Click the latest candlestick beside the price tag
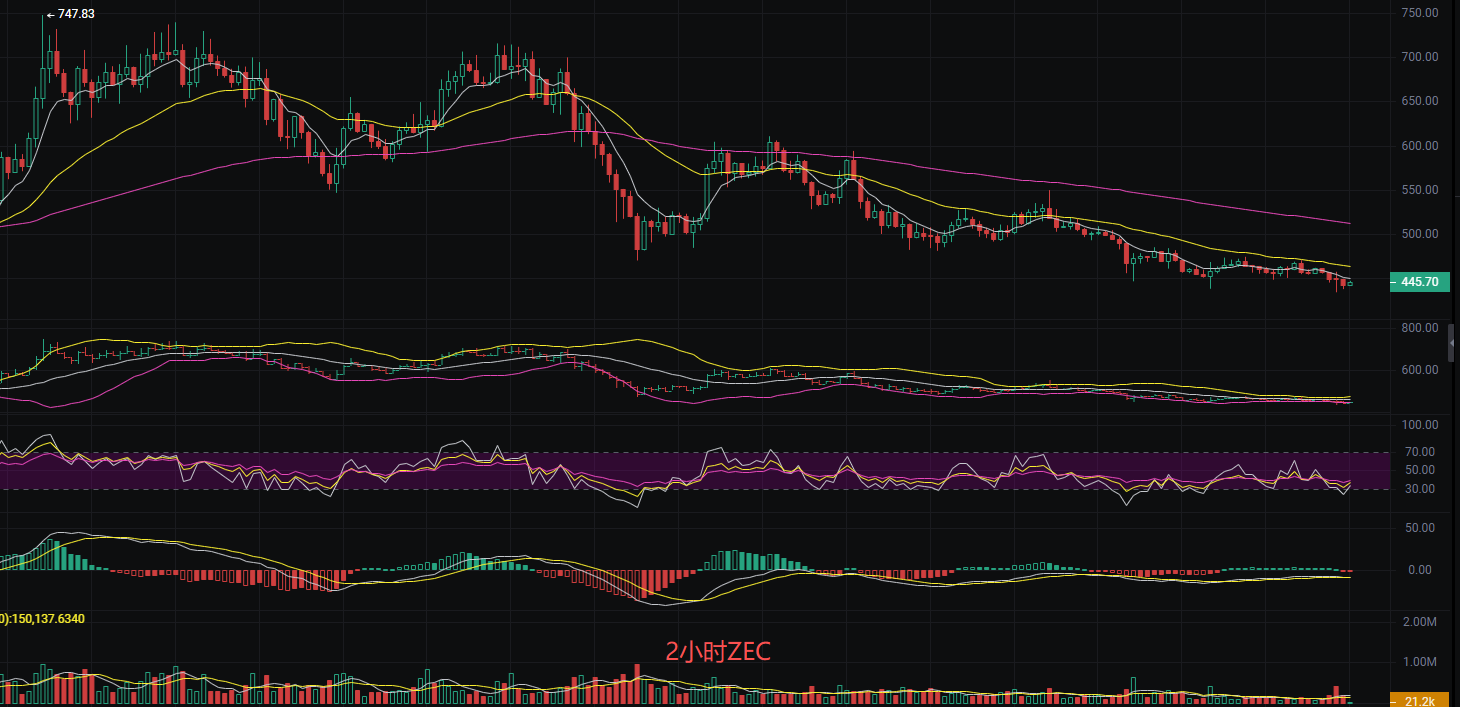The height and width of the screenshot is (707, 1460). 1351,284
